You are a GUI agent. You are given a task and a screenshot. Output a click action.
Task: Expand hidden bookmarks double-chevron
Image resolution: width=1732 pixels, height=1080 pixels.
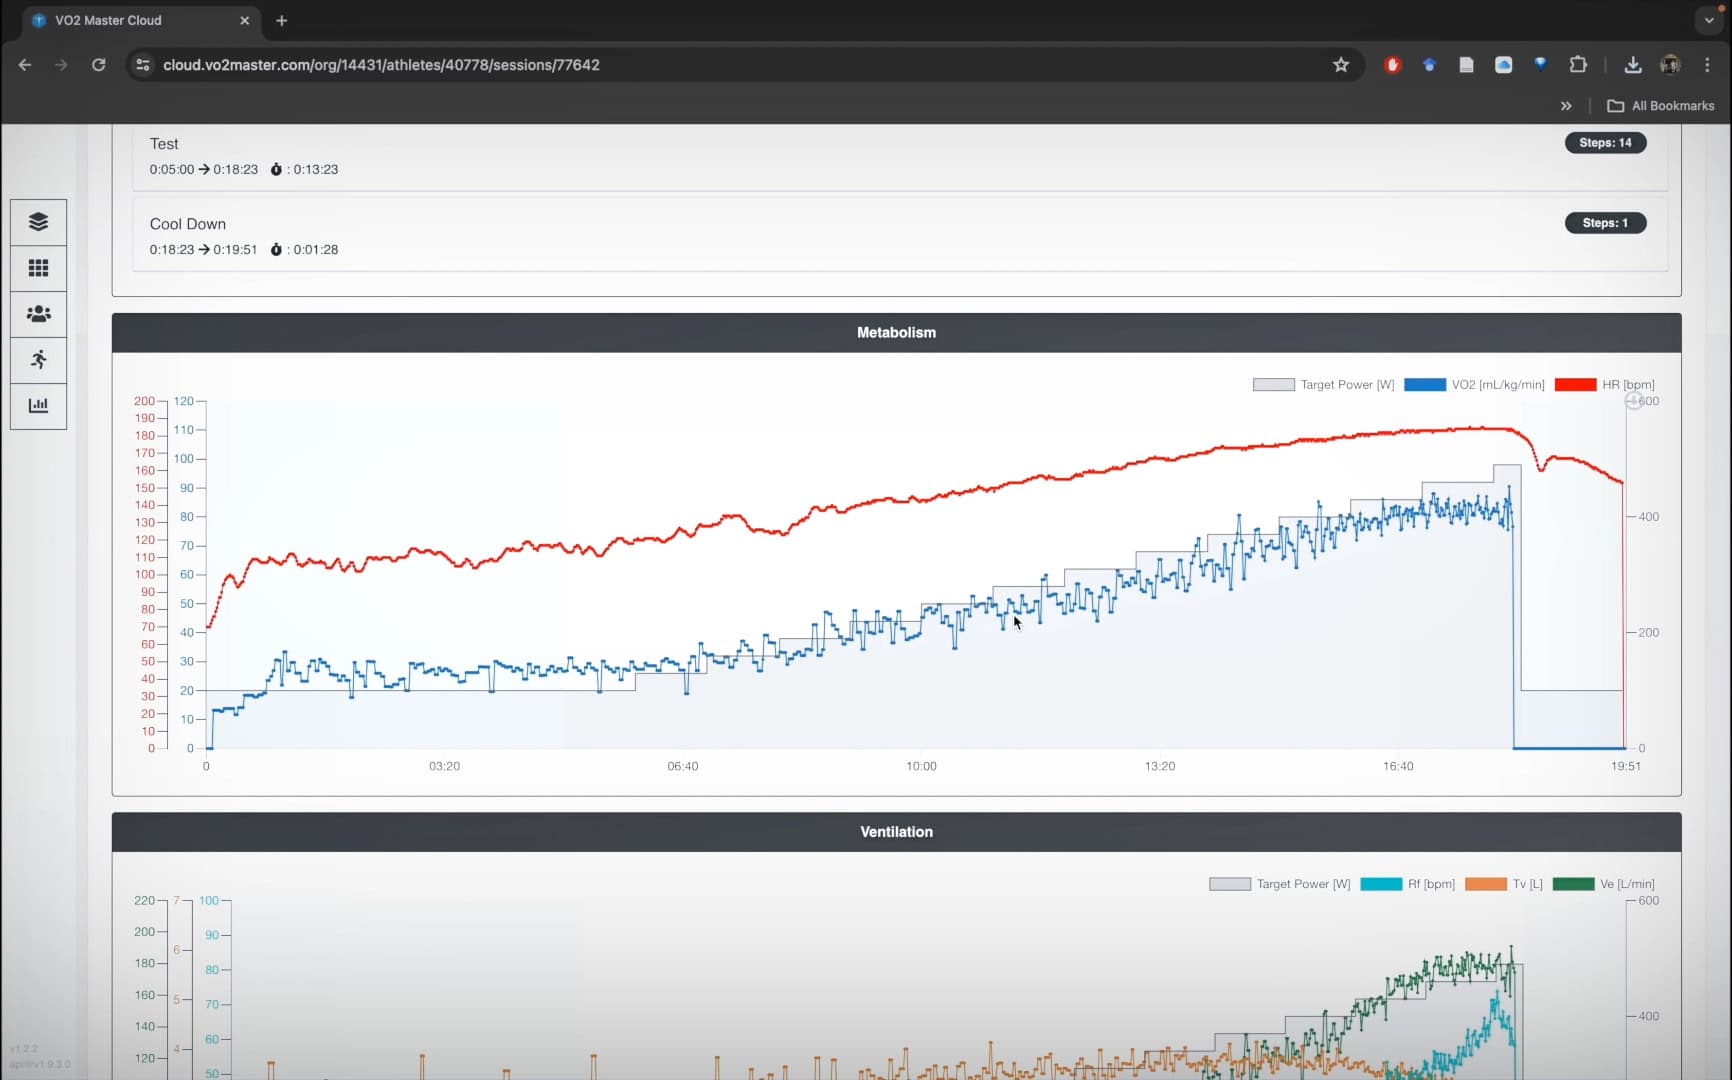tap(1566, 106)
